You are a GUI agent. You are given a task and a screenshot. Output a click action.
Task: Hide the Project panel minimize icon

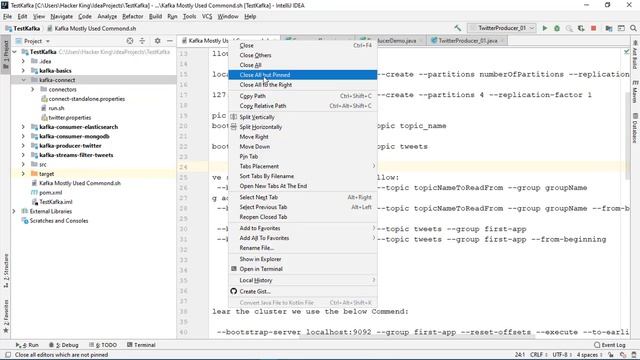[x=170, y=41]
